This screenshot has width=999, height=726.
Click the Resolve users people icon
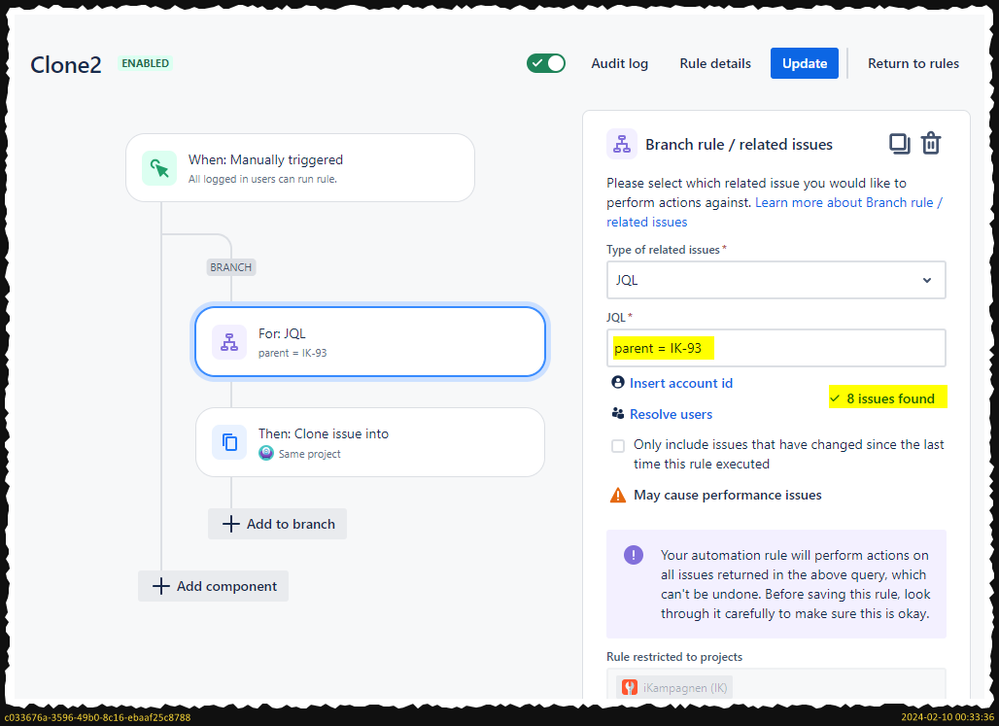coord(617,413)
